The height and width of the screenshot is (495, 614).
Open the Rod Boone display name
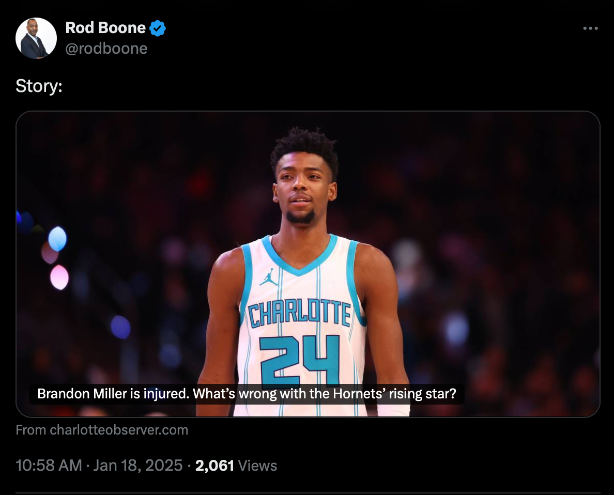tap(105, 28)
